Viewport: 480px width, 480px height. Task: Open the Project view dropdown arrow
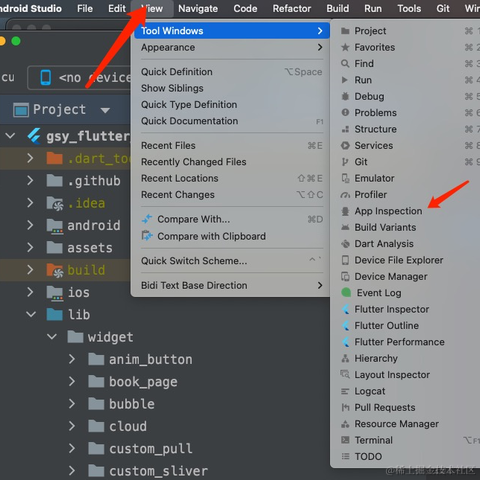click(105, 110)
